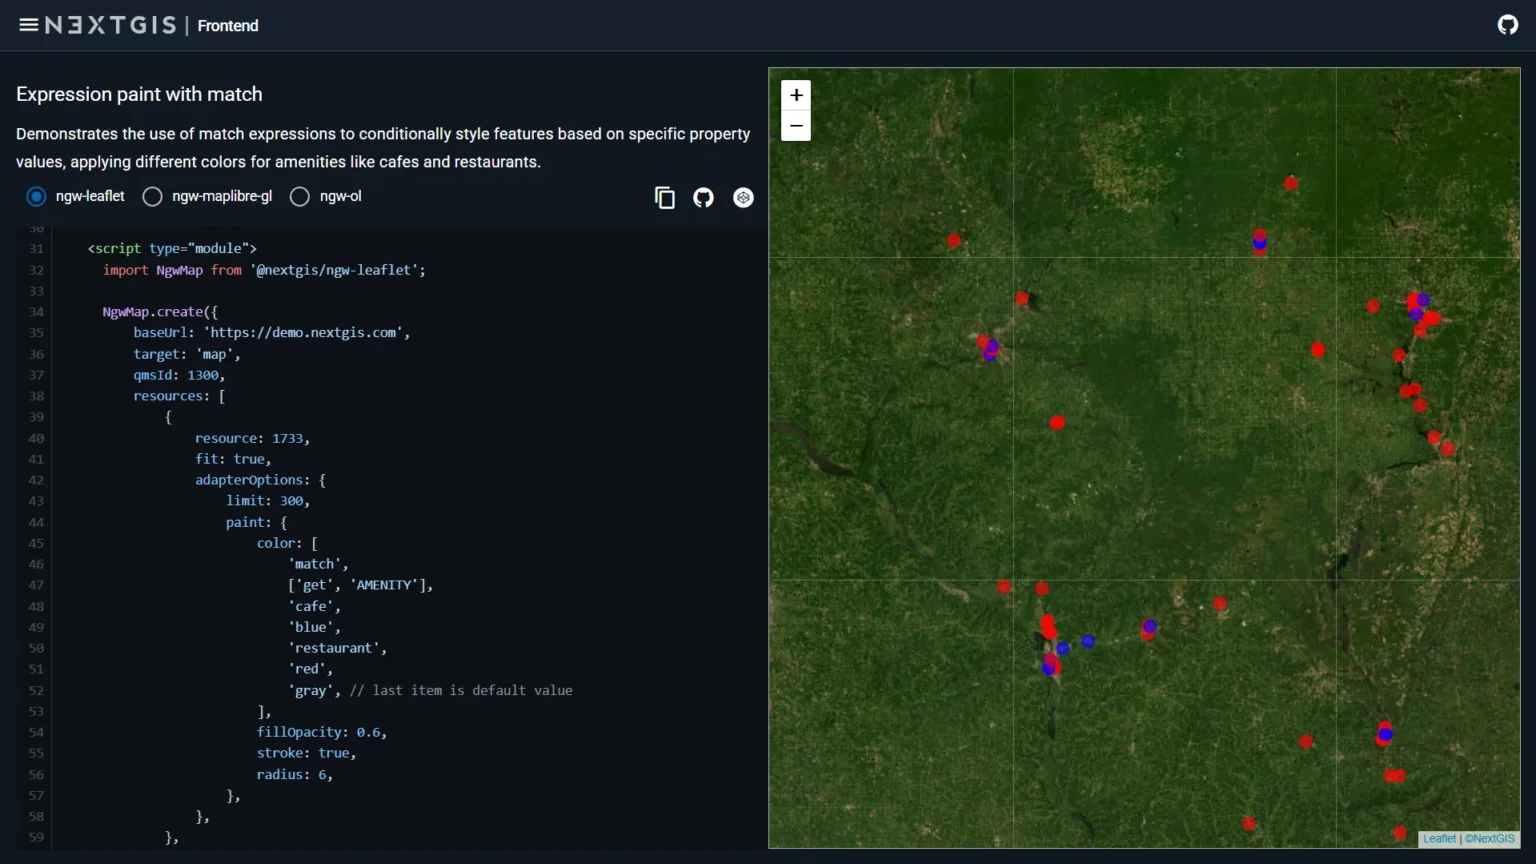Select the ngw-leaflet radio option
This screenshot has height=864, width=1536.
click(x=36, y=197)
